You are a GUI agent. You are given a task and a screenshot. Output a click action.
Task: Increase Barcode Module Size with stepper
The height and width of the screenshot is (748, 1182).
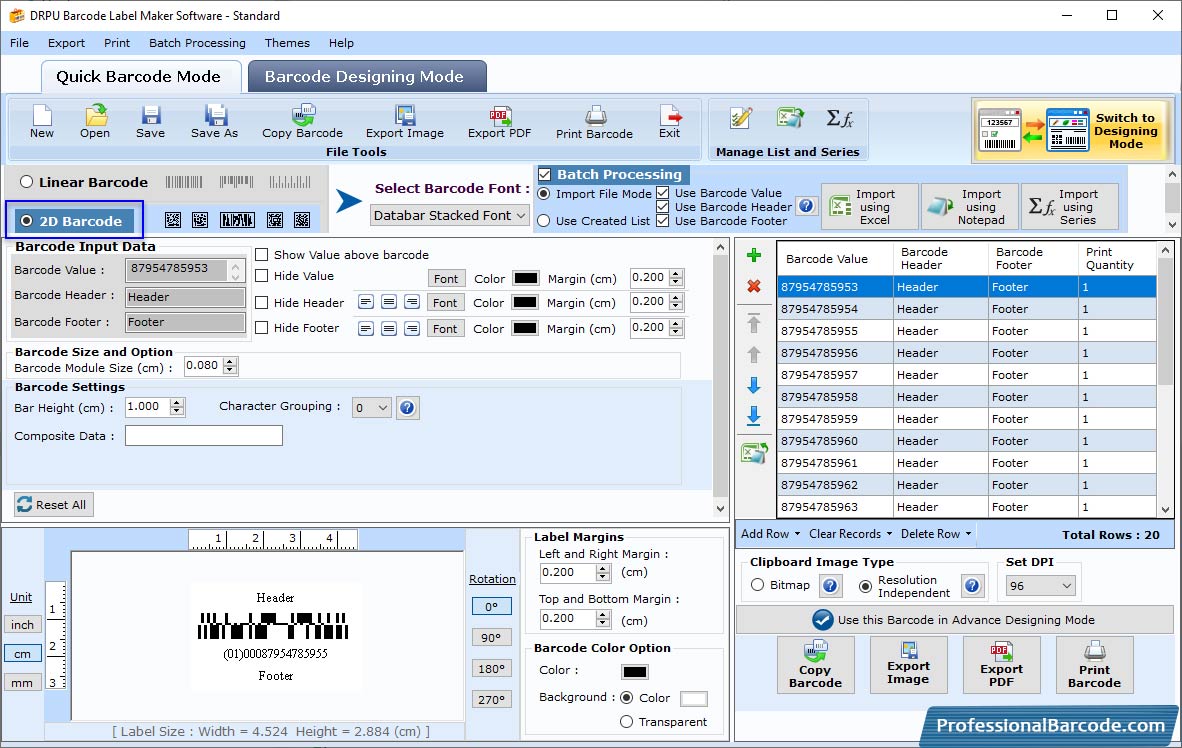coord(231,361)
